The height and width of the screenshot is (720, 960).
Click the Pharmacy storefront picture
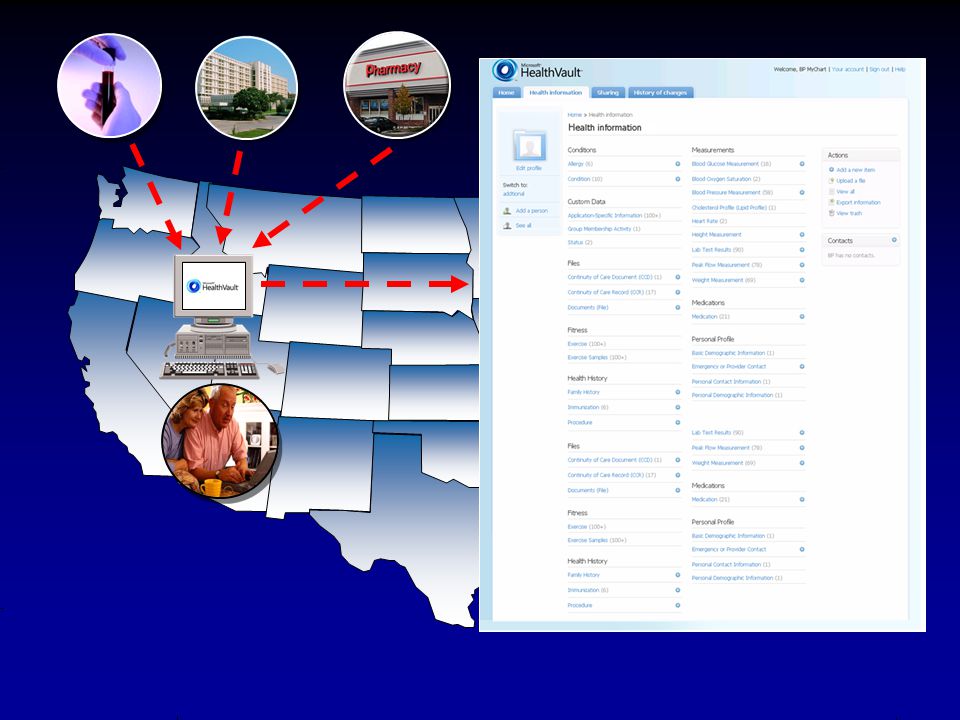pos(397,85)
